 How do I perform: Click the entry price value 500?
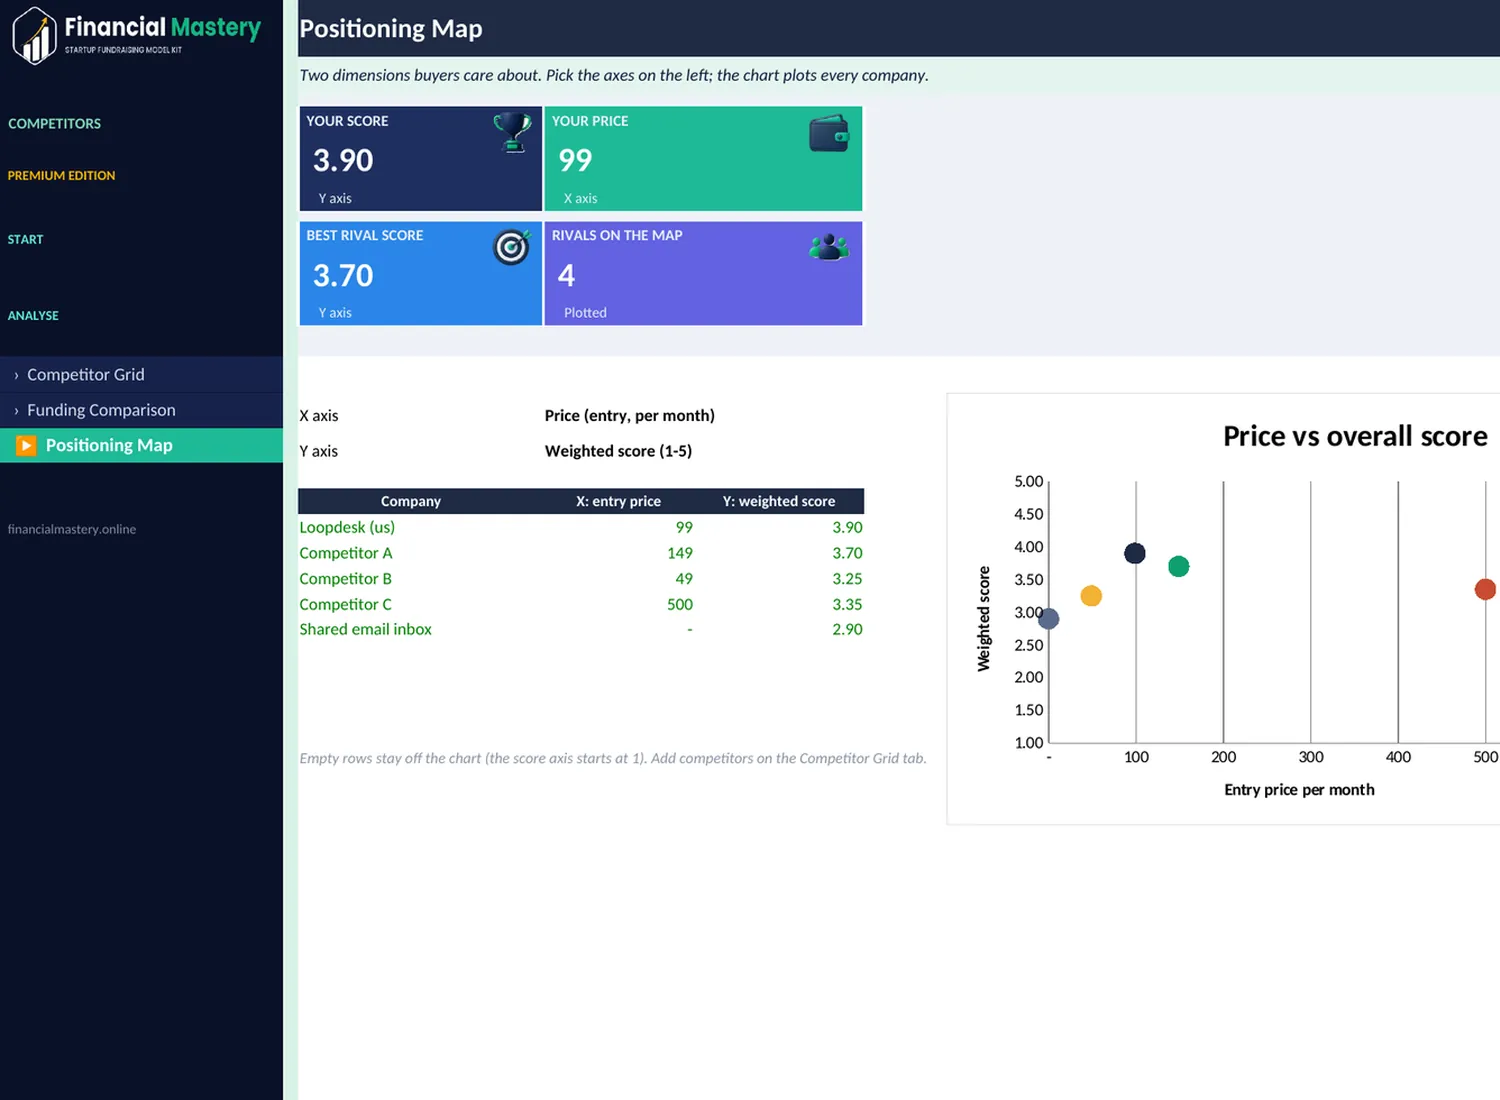[680, 605]
